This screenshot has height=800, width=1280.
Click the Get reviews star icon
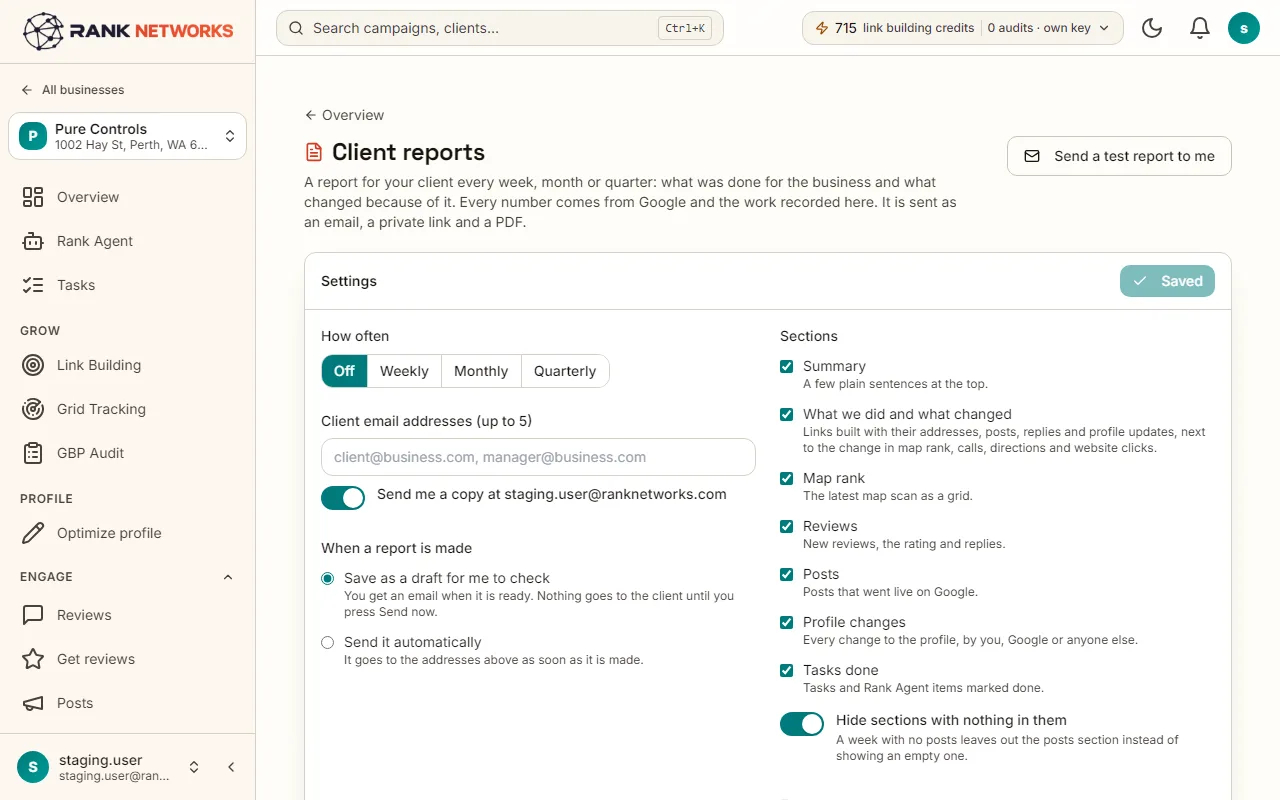pyautogui.click(x=33, y=659)
